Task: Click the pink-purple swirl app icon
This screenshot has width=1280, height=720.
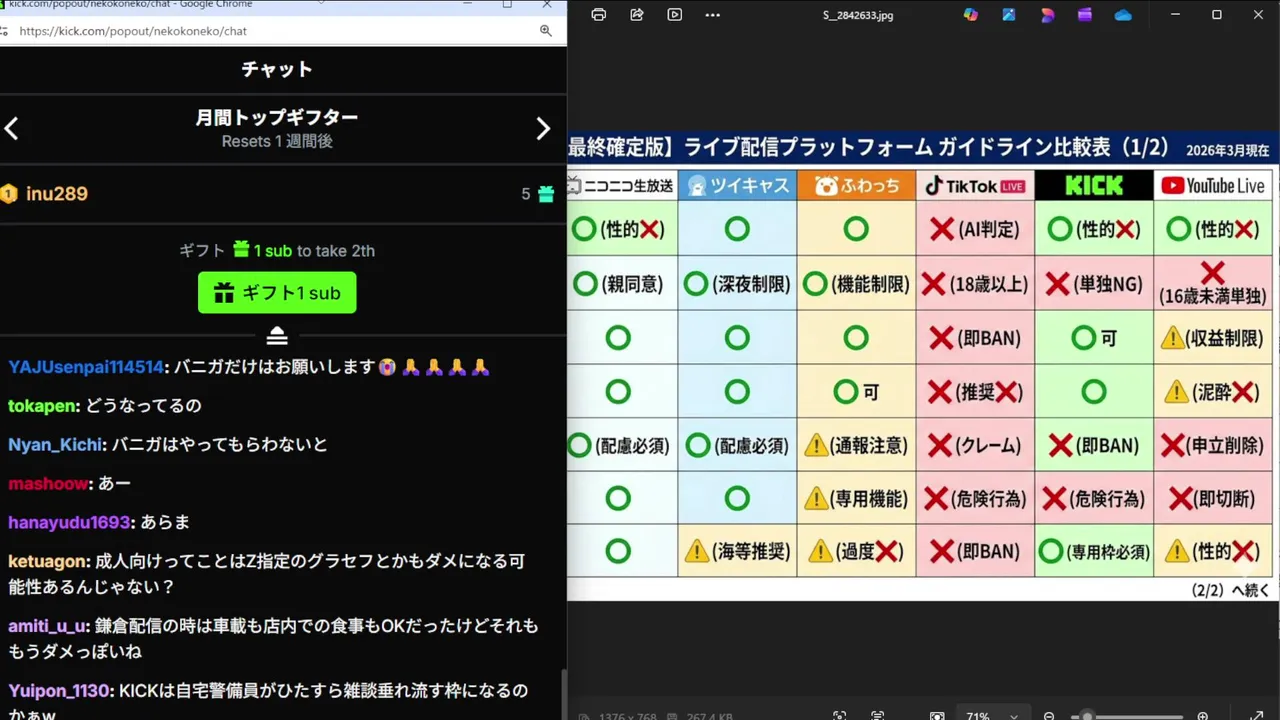Action: coord(1047,15)
